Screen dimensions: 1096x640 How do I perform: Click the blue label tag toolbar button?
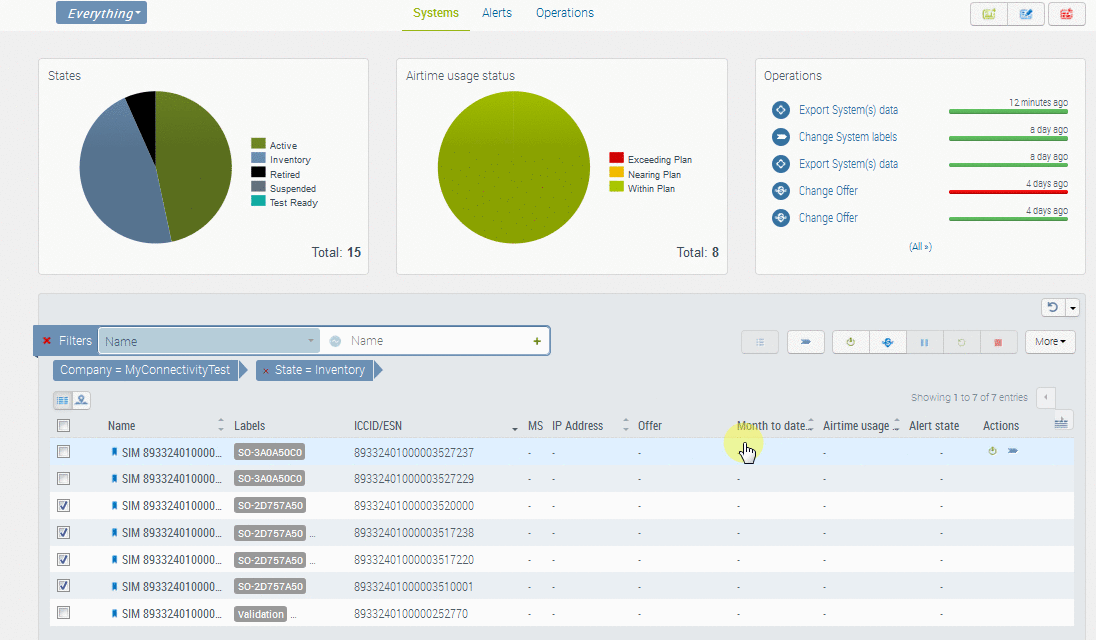coord(805,342)
